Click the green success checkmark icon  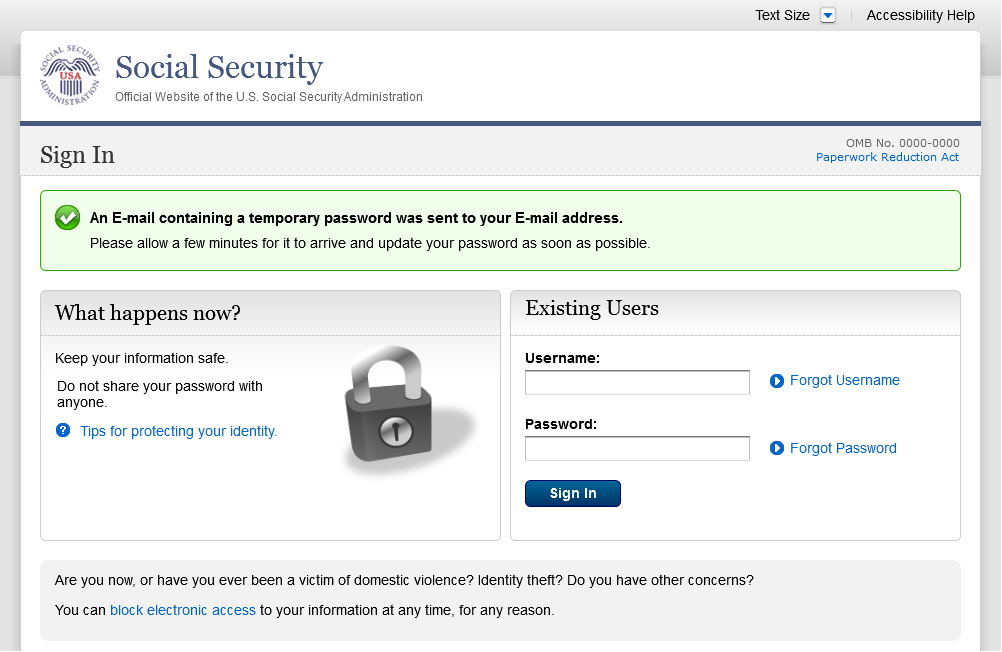[67, 217]
